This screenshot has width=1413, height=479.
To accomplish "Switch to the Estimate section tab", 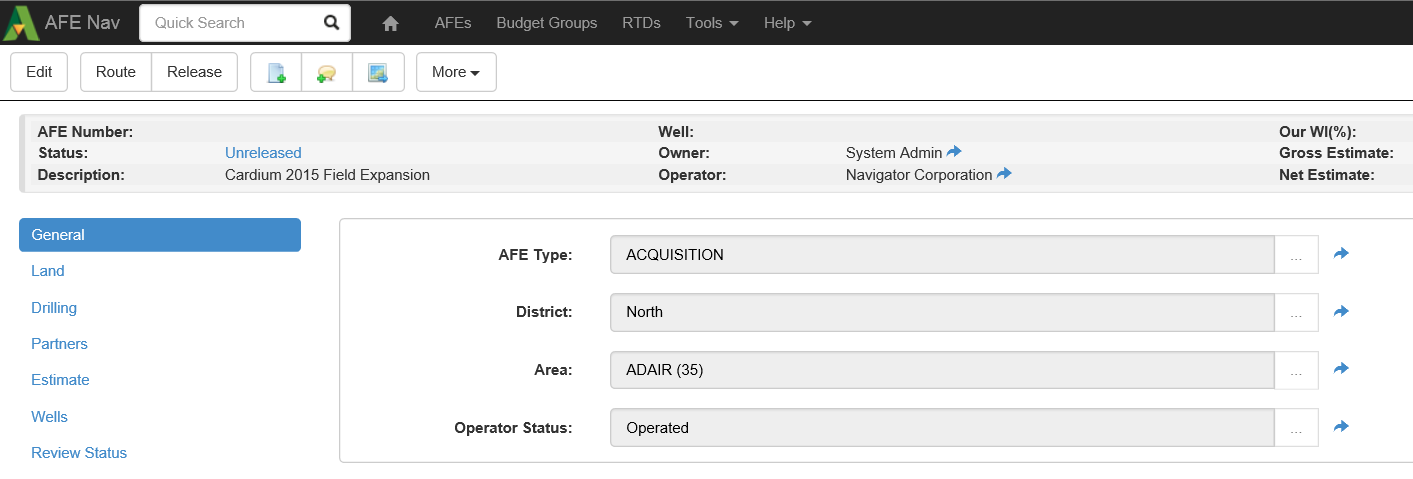I will [60, 380].
